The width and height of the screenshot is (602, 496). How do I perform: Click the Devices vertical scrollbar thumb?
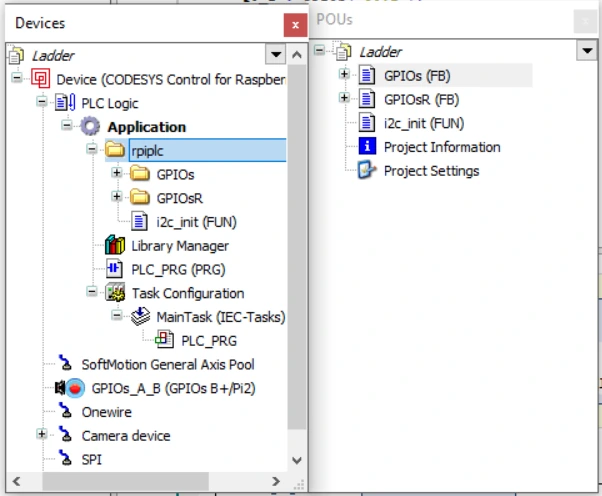(296, 247)
